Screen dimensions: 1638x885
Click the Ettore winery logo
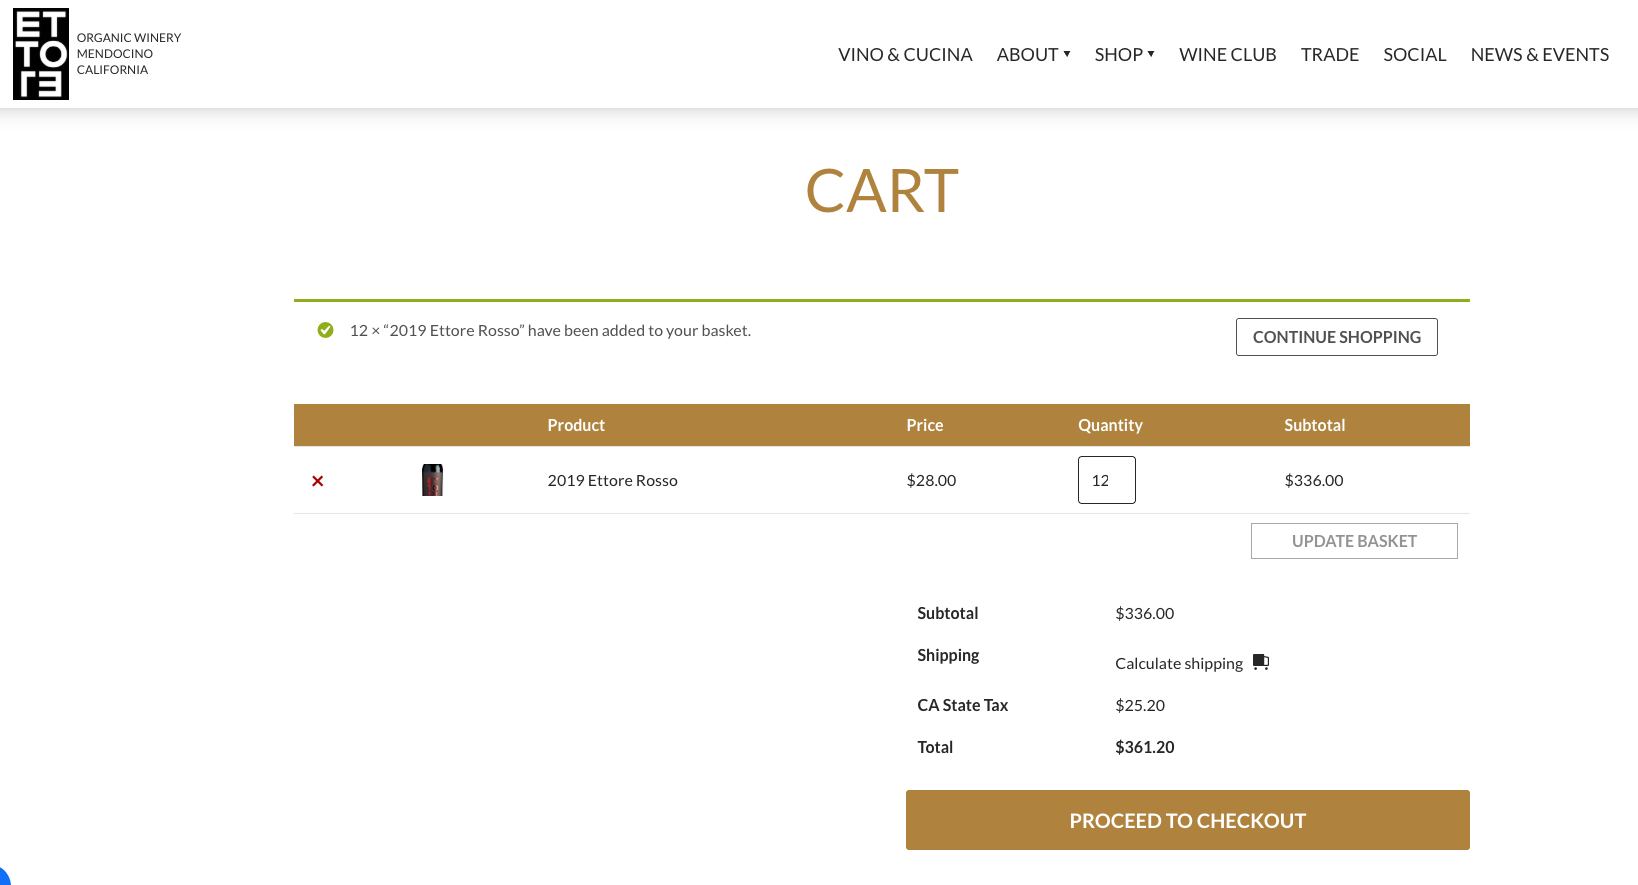pos(41,54)
